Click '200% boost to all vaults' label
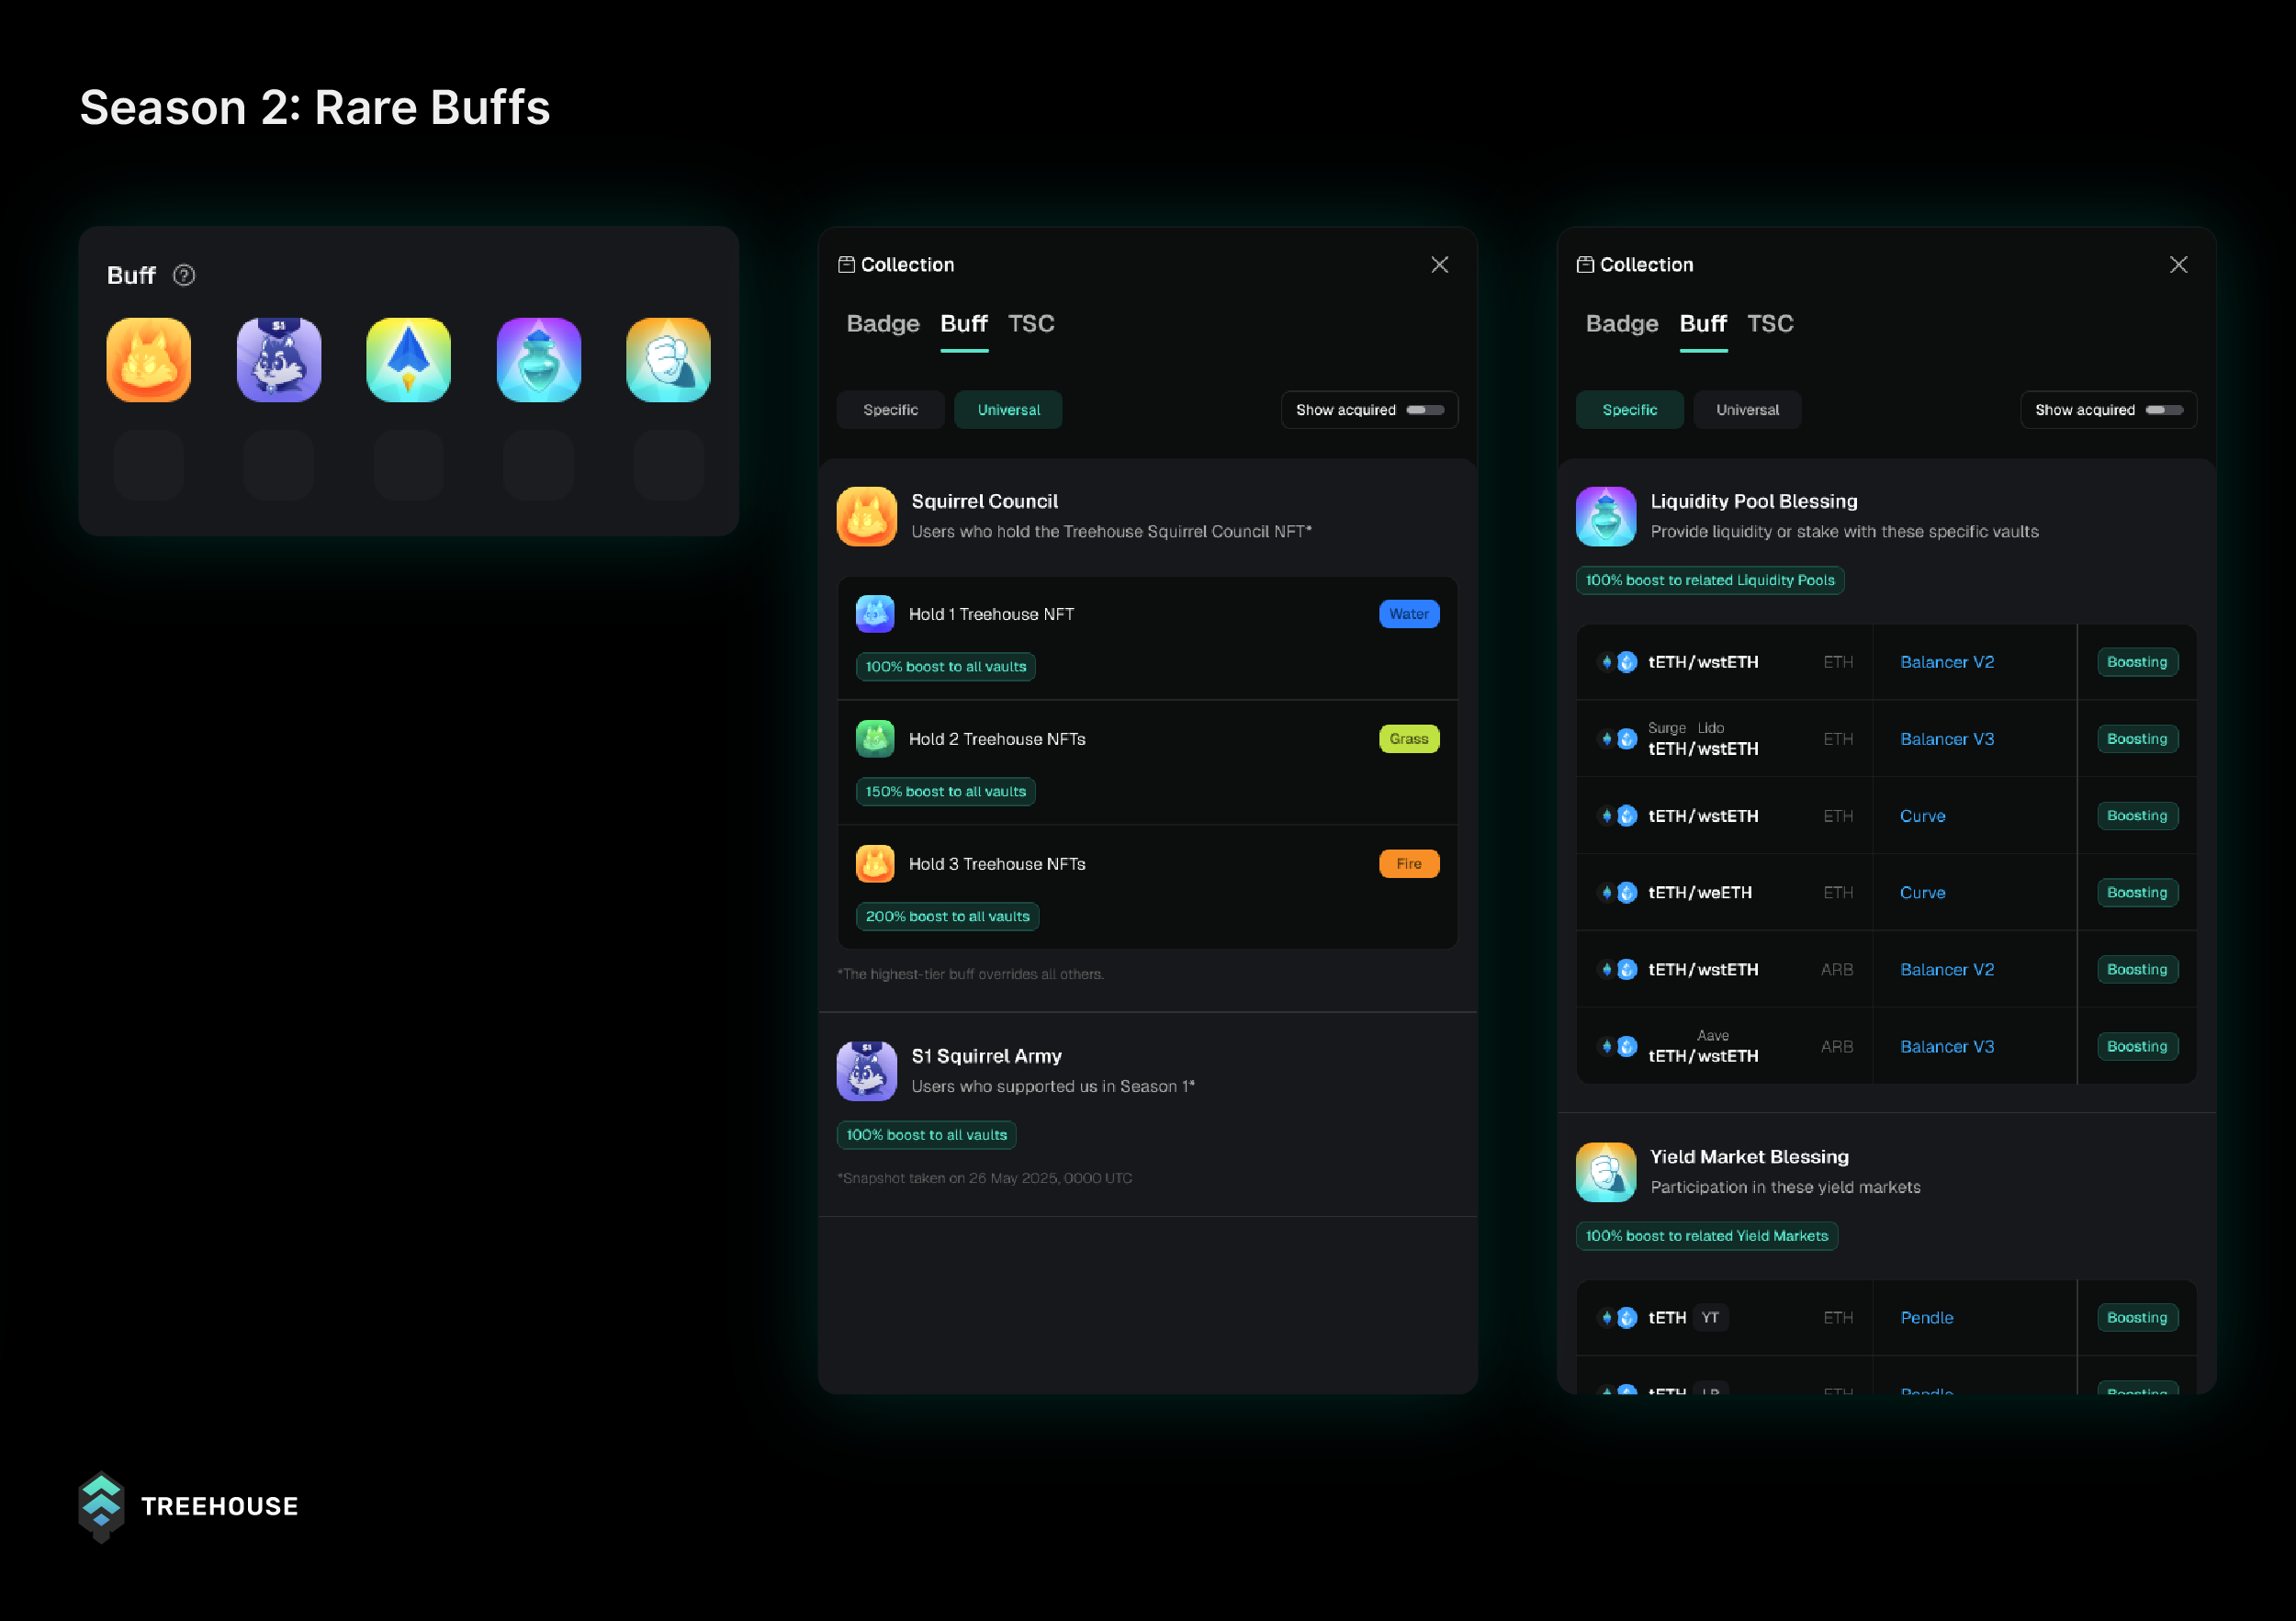This screenshot has width=2296, height=1621. coord(947,917)
